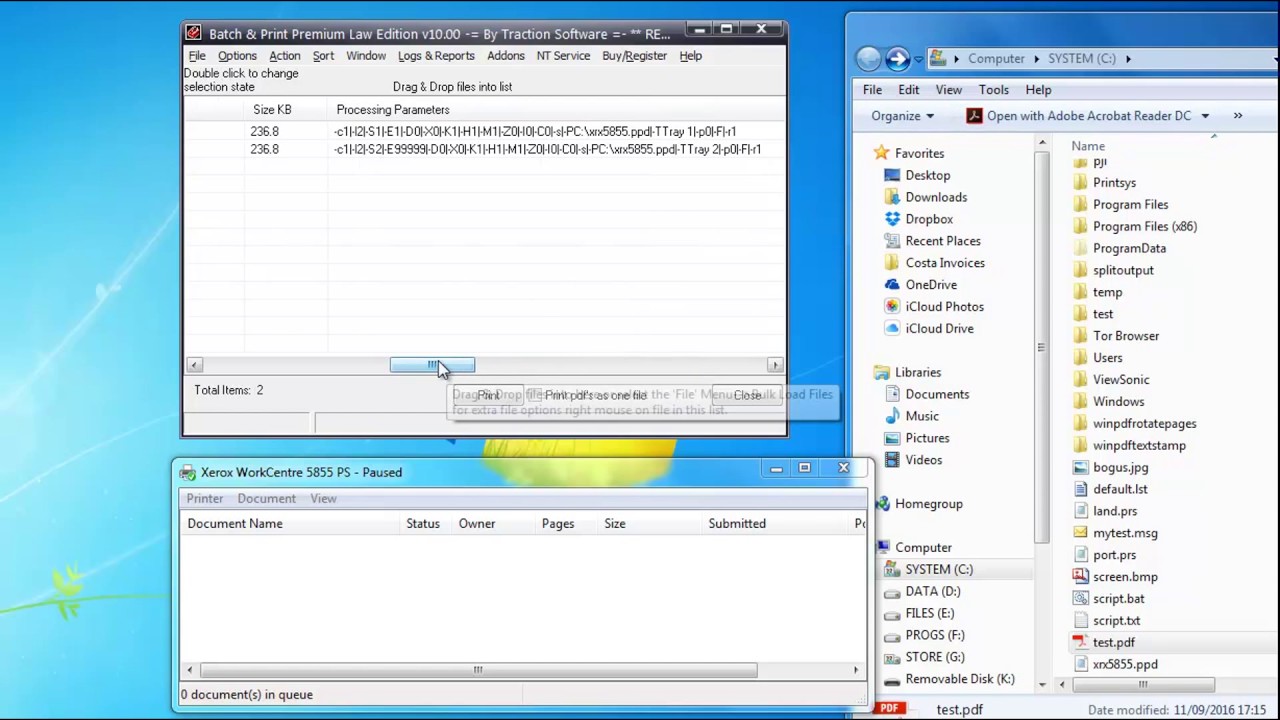This screenshot has width=1280, height=720.
Task: Open Dropbox in the Favorites list
Action: coord(929,220)
